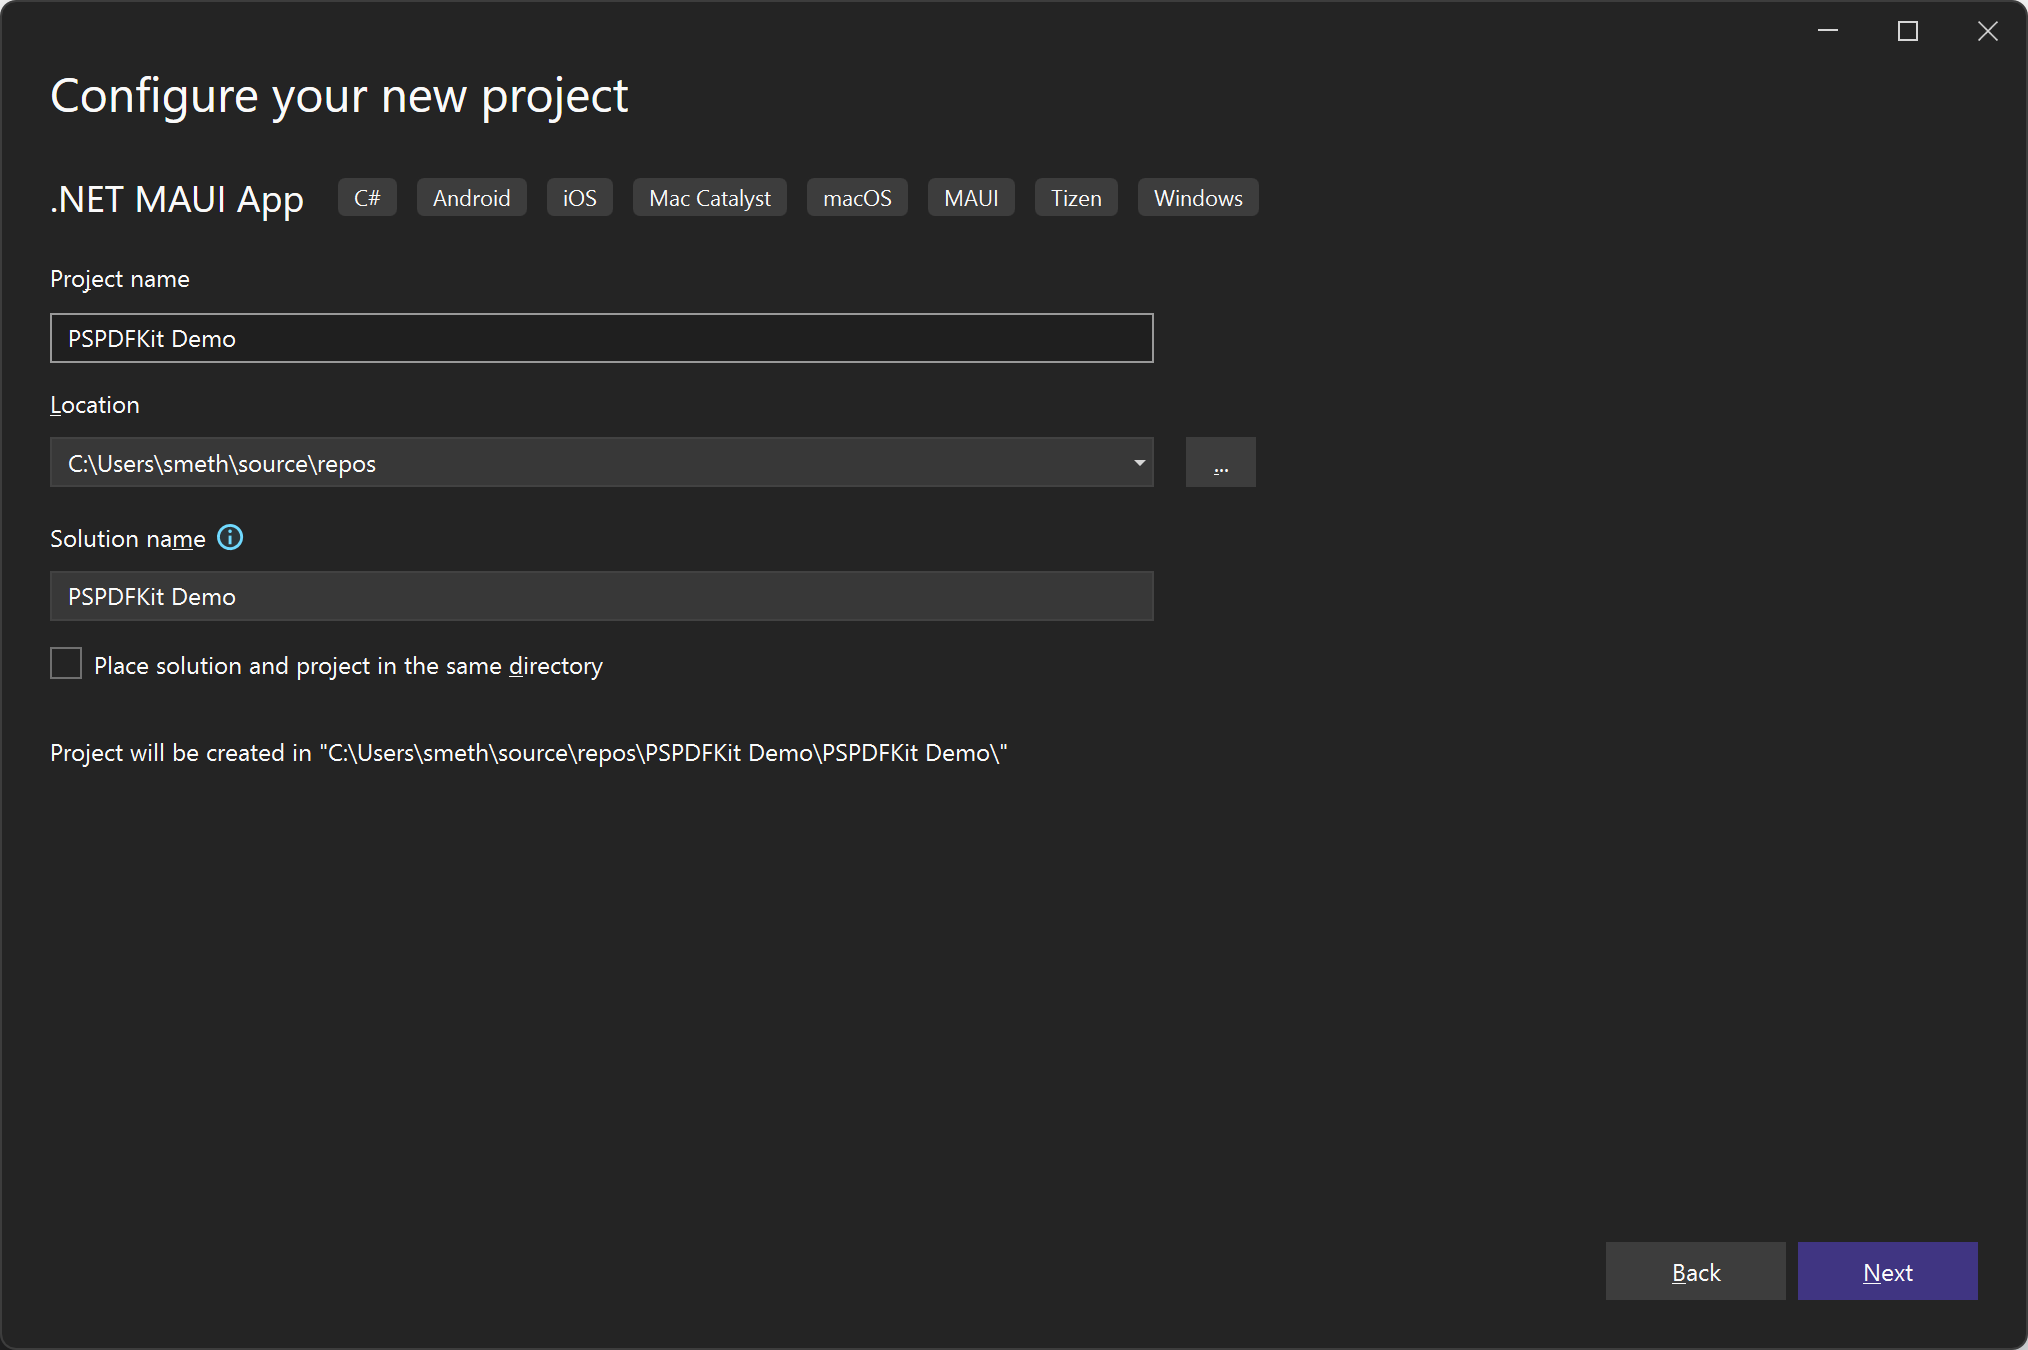
Task: Select the MAUI tag
Action: point(969,197)
